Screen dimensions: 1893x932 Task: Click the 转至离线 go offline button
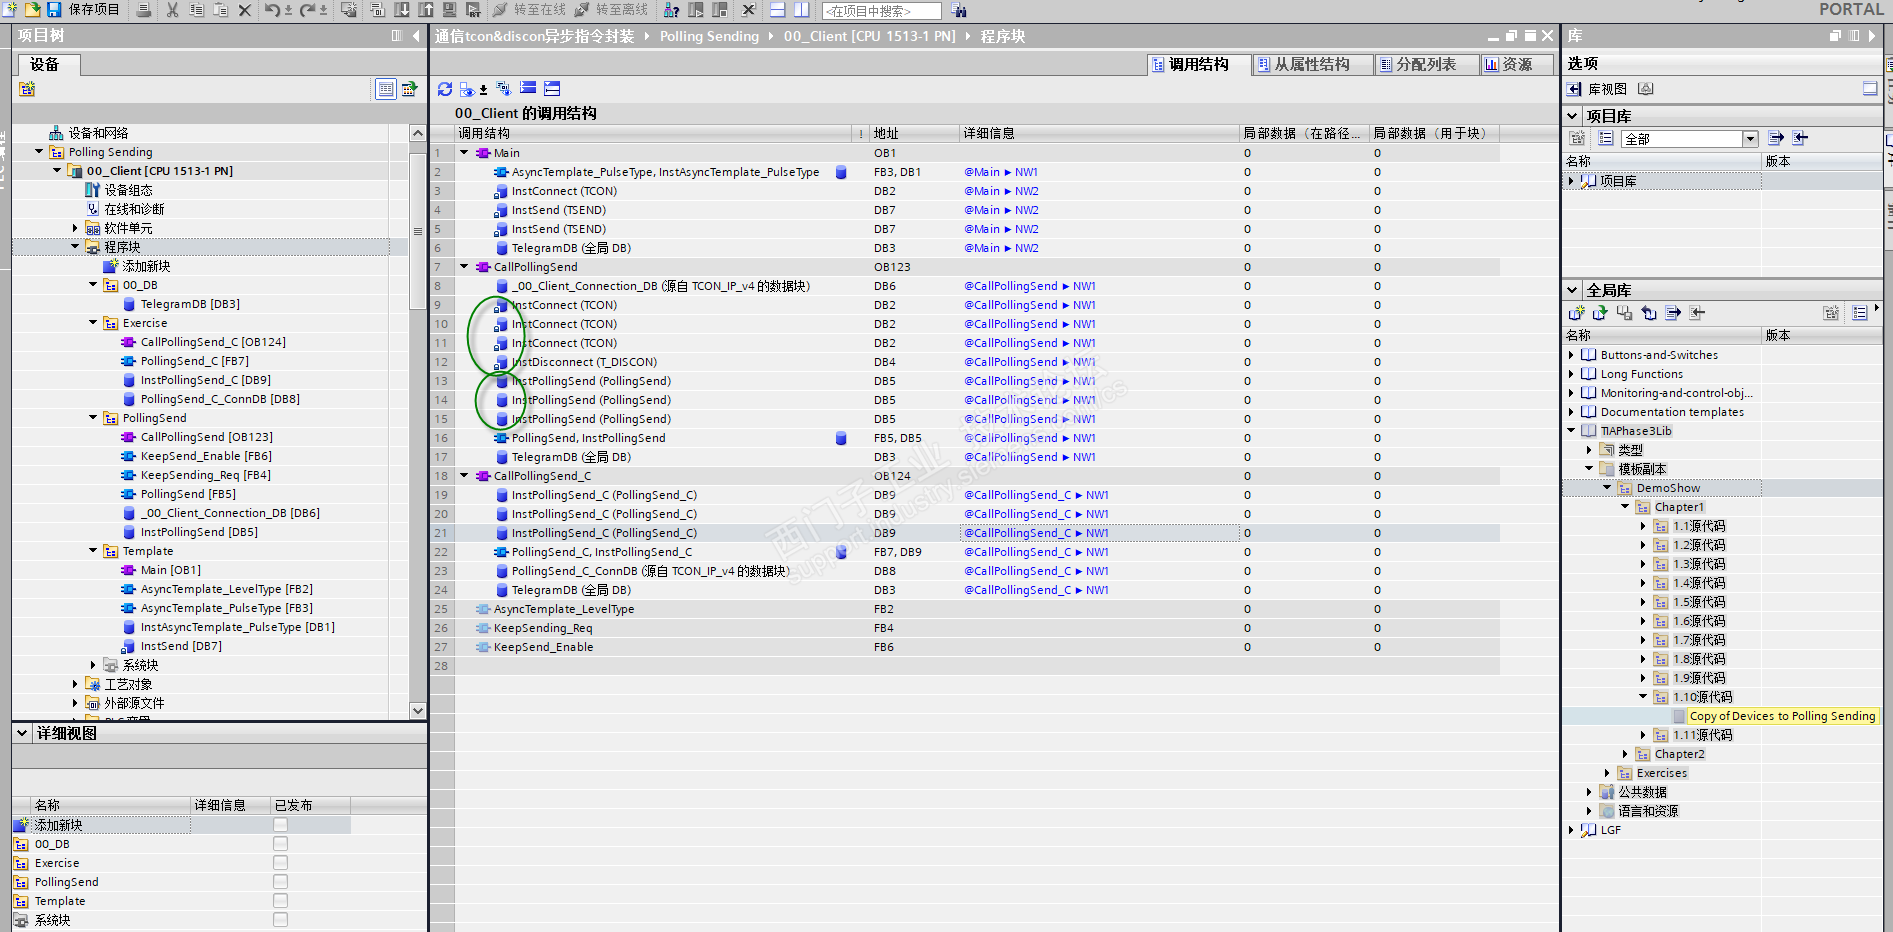pos(611,10)
